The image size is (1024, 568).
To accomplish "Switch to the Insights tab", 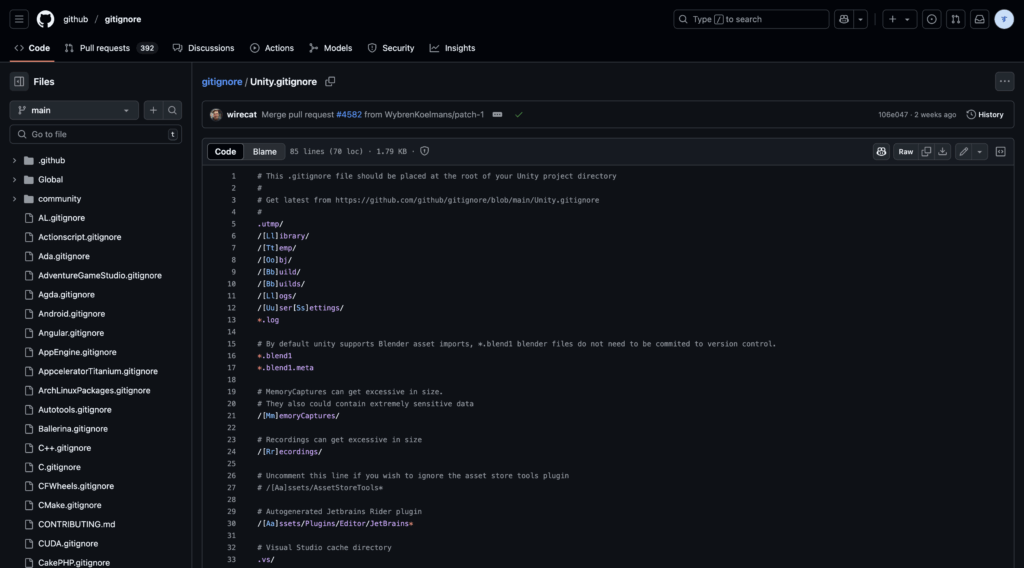I will click(452, 48).
